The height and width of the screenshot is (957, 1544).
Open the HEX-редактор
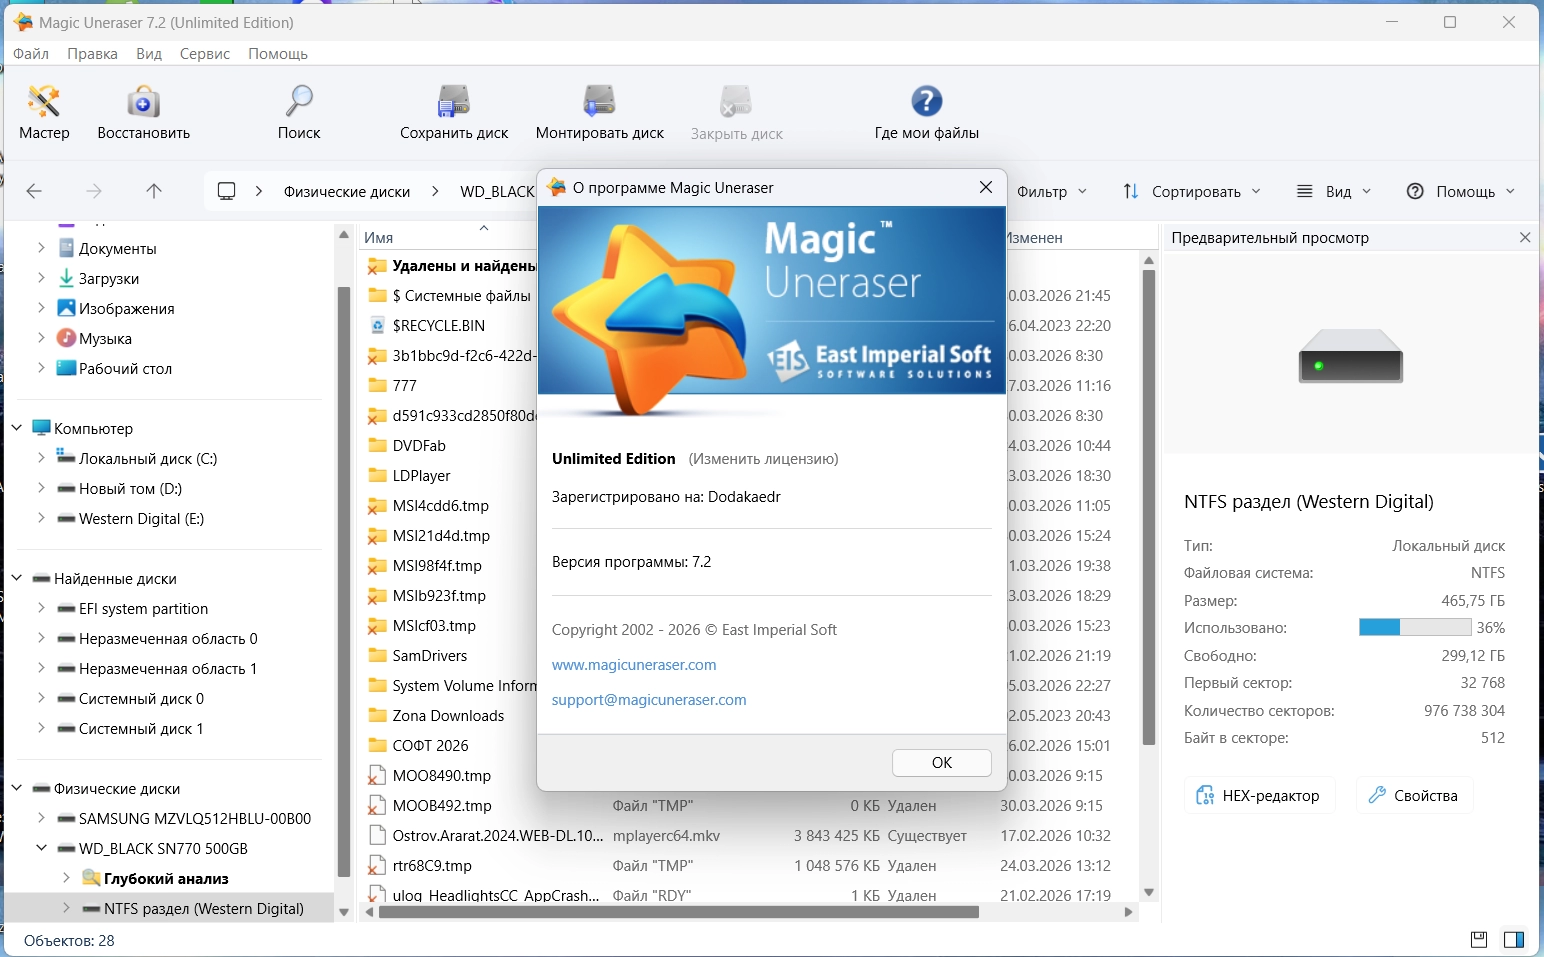tap(1259, 796)
